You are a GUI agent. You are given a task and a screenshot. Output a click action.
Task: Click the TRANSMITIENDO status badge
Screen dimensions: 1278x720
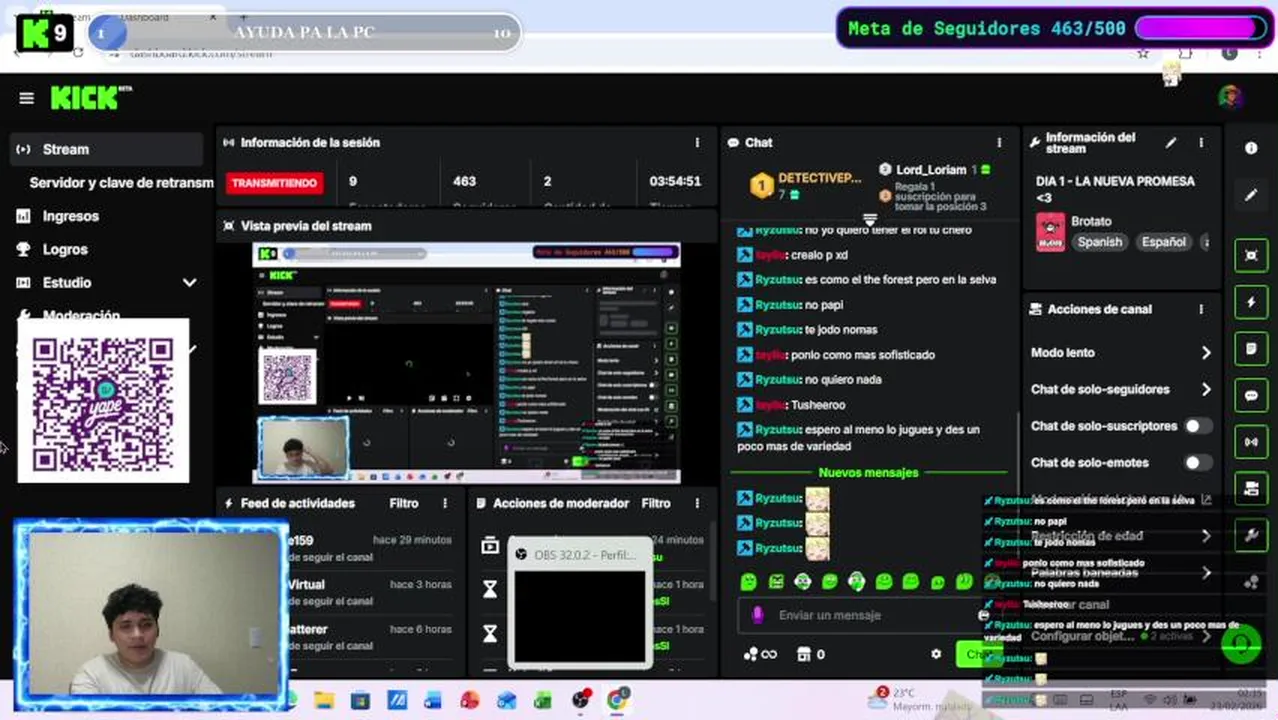[276, 183]
